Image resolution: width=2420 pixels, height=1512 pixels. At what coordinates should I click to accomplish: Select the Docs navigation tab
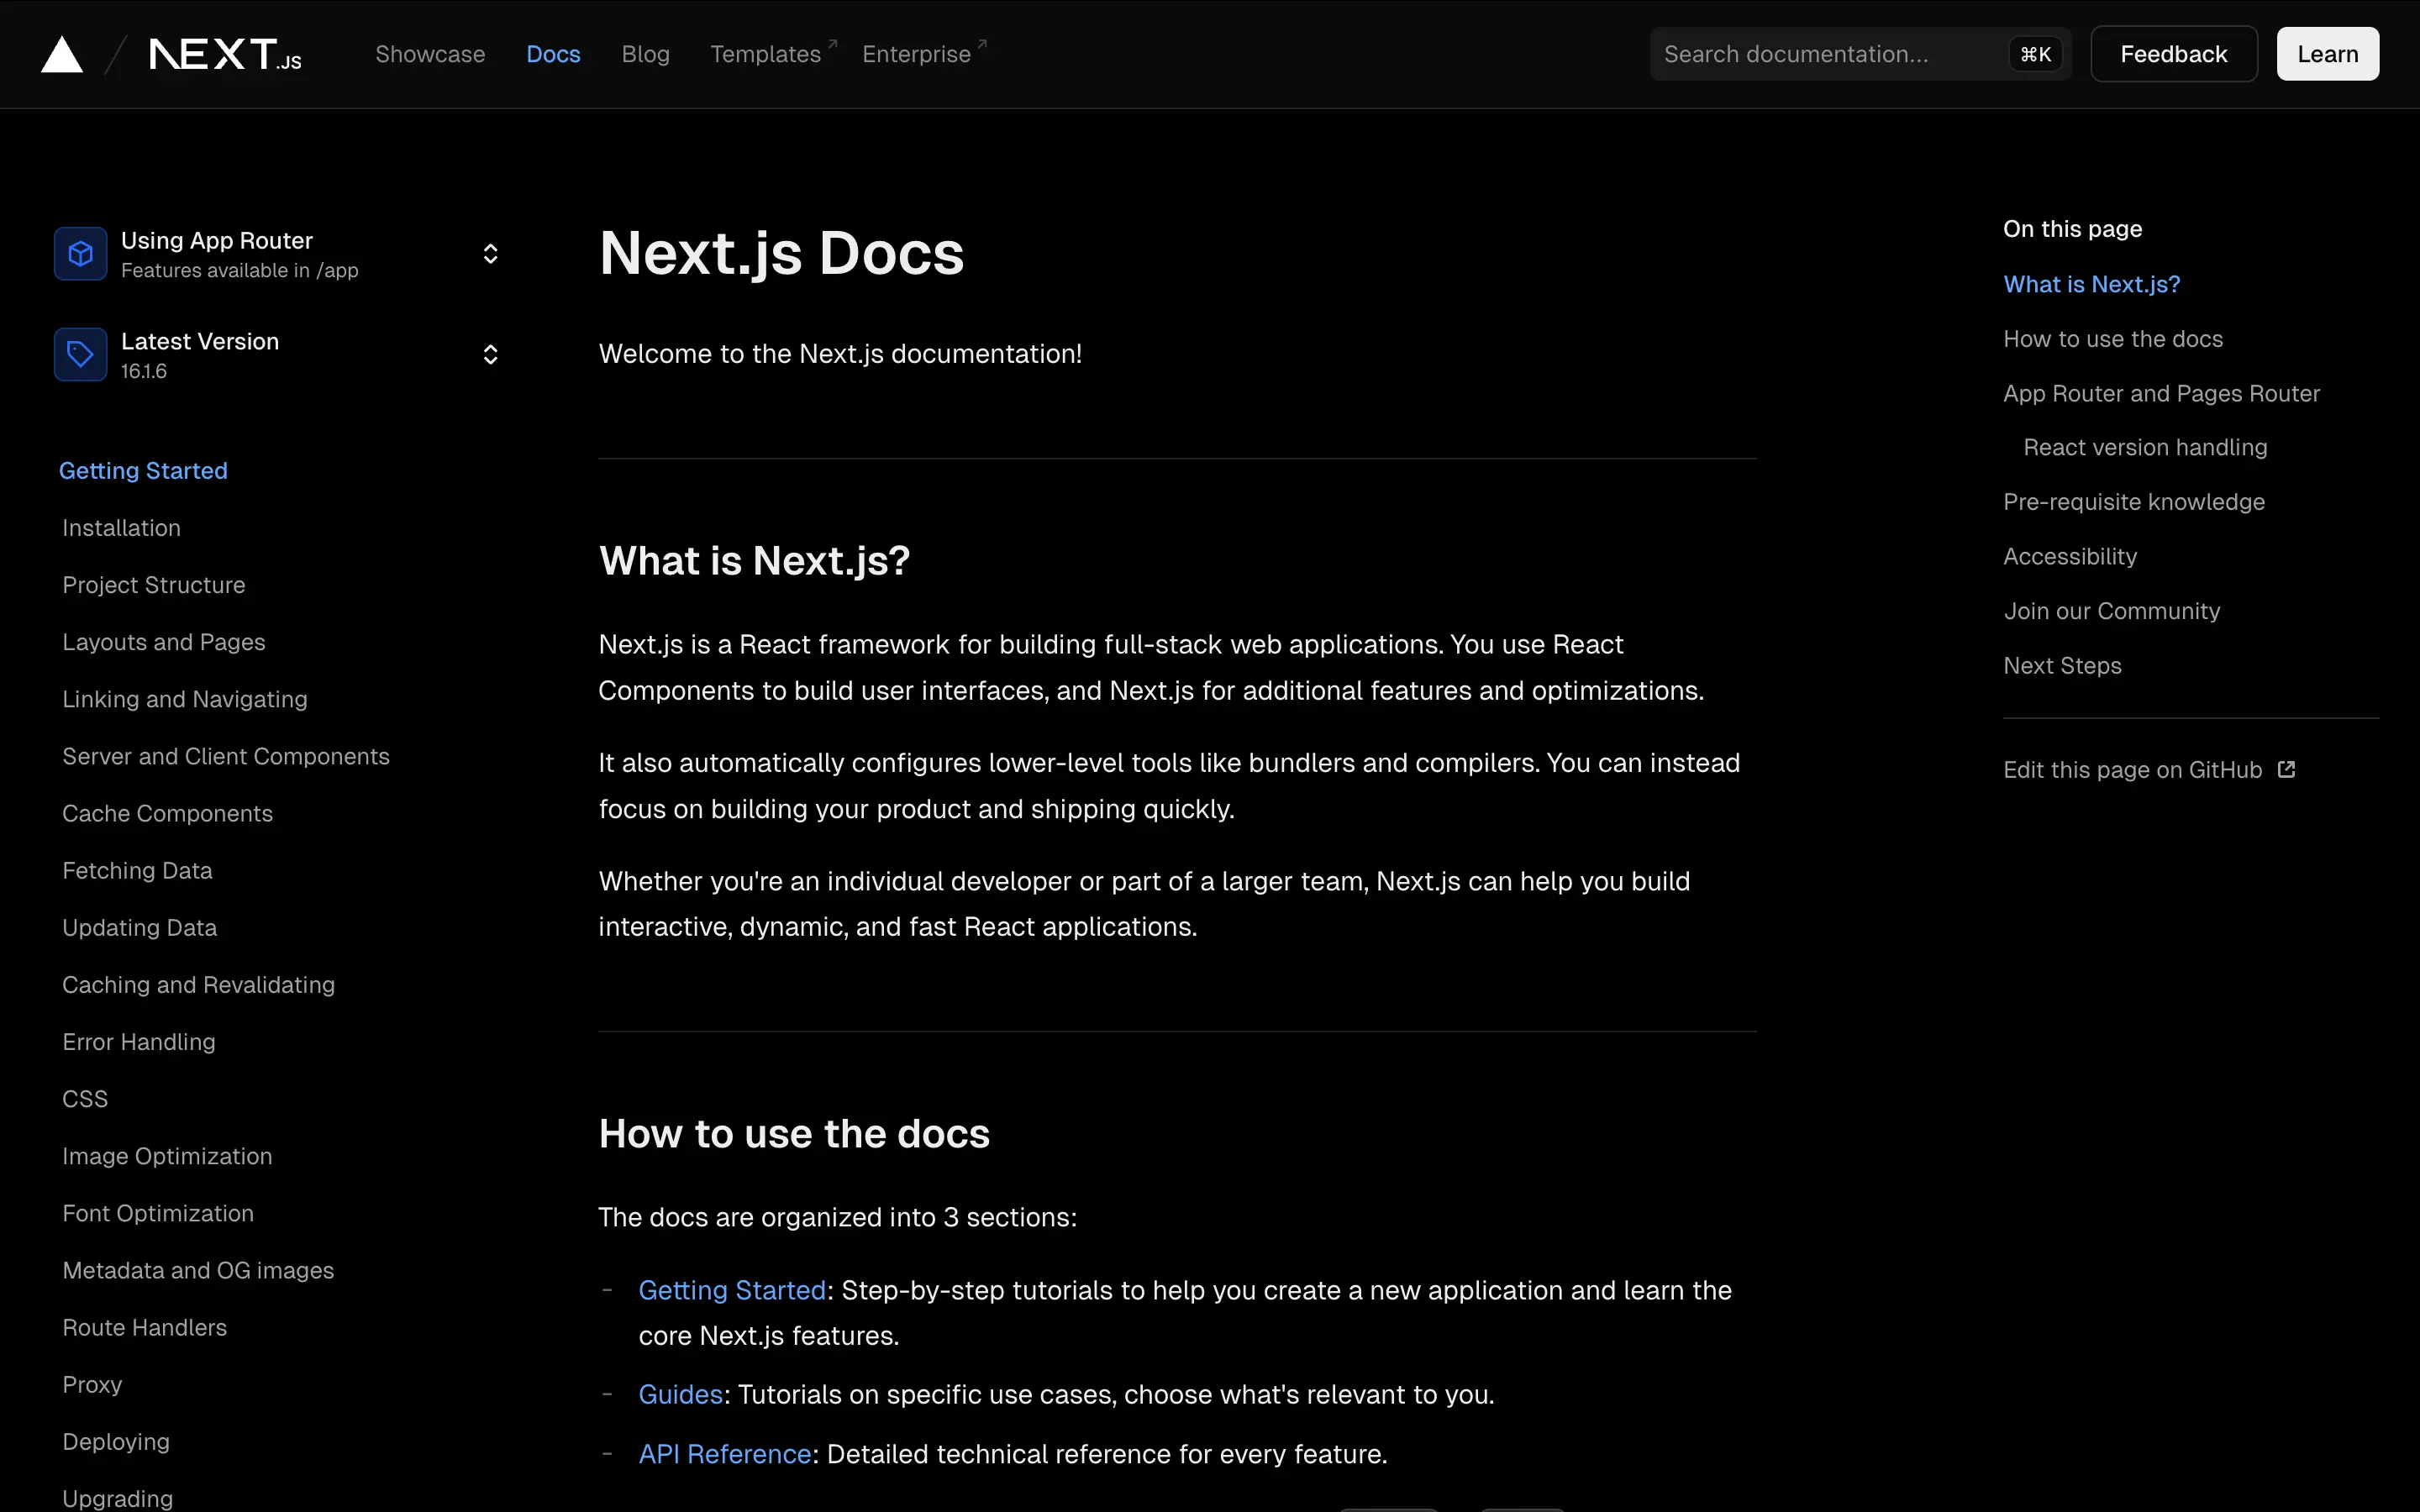point(553,54)
